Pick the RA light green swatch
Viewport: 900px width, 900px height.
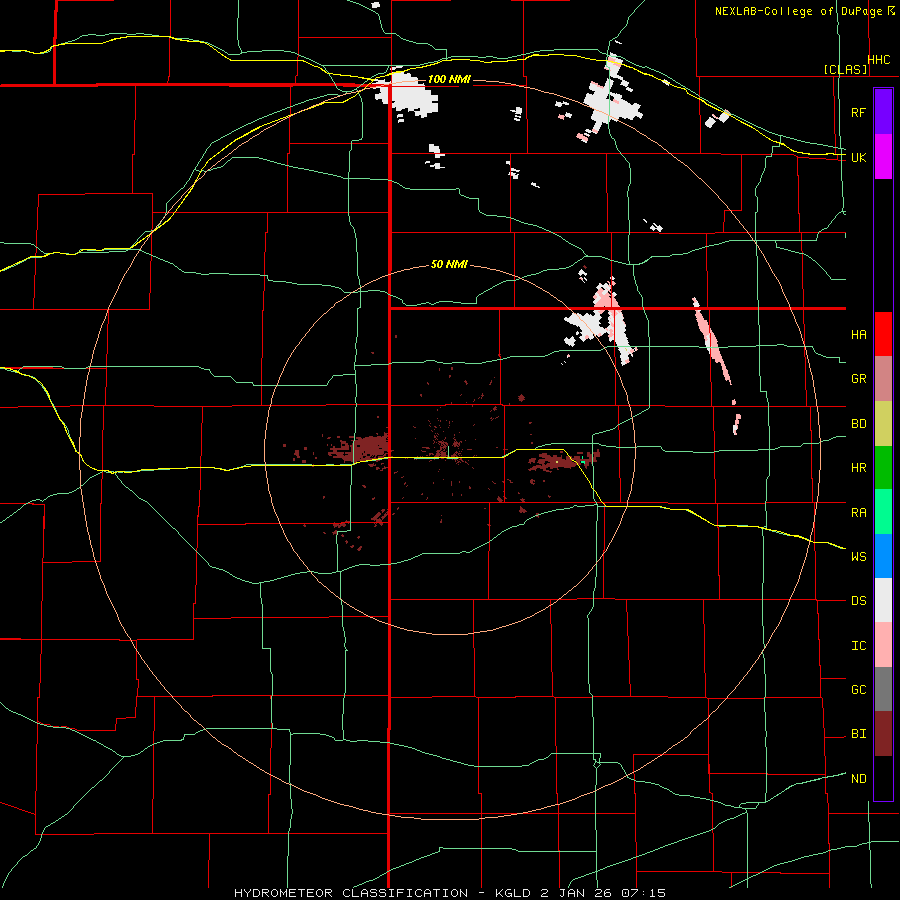point(883,512)
